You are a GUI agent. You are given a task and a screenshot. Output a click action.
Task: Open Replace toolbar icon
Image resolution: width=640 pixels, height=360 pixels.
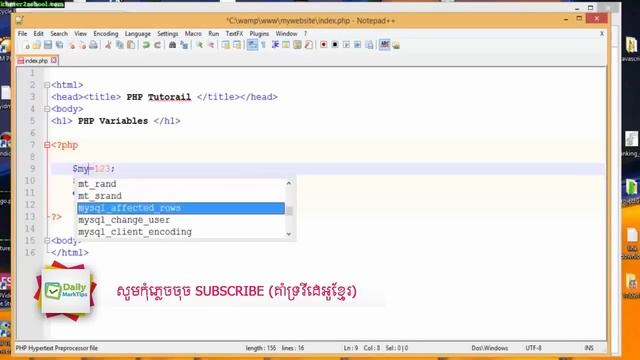tap(184, 45)
